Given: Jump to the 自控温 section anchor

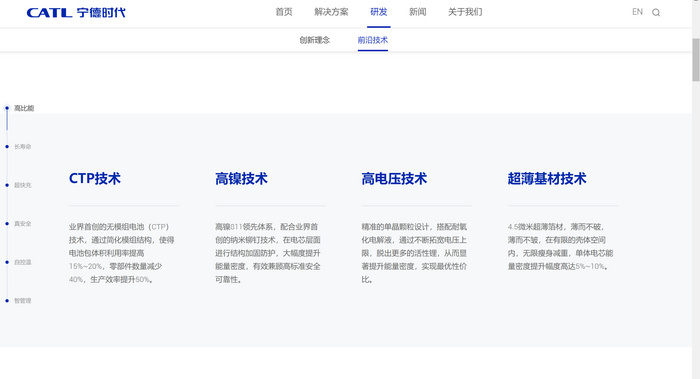Looking at the screenshot, I should (x=22, y=262).
